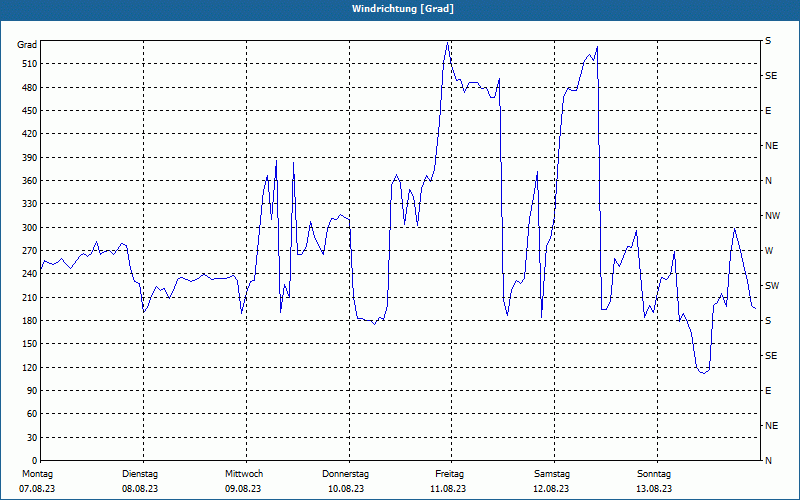The image size is (800, 500).
Task: Pick the 210 value on the left axis
Action: click(30, 297)
